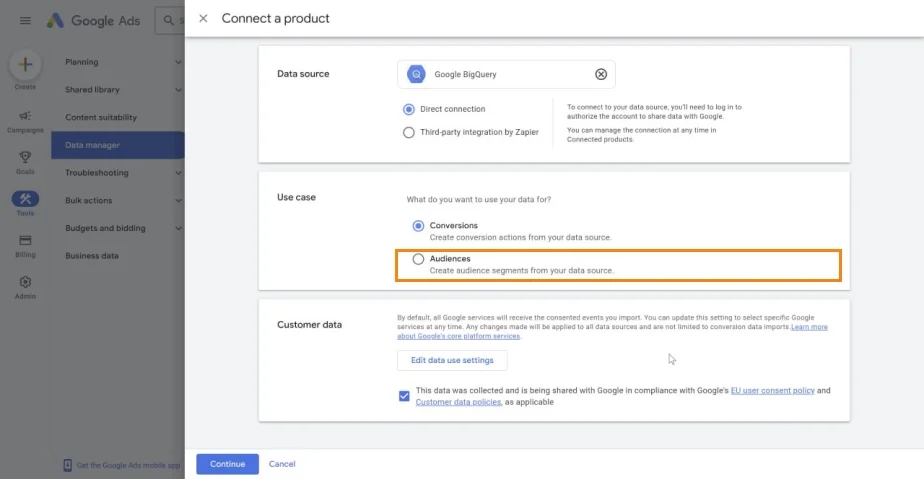
Task: Select the Direct connection radio option
Action: (x=408, y=109)
